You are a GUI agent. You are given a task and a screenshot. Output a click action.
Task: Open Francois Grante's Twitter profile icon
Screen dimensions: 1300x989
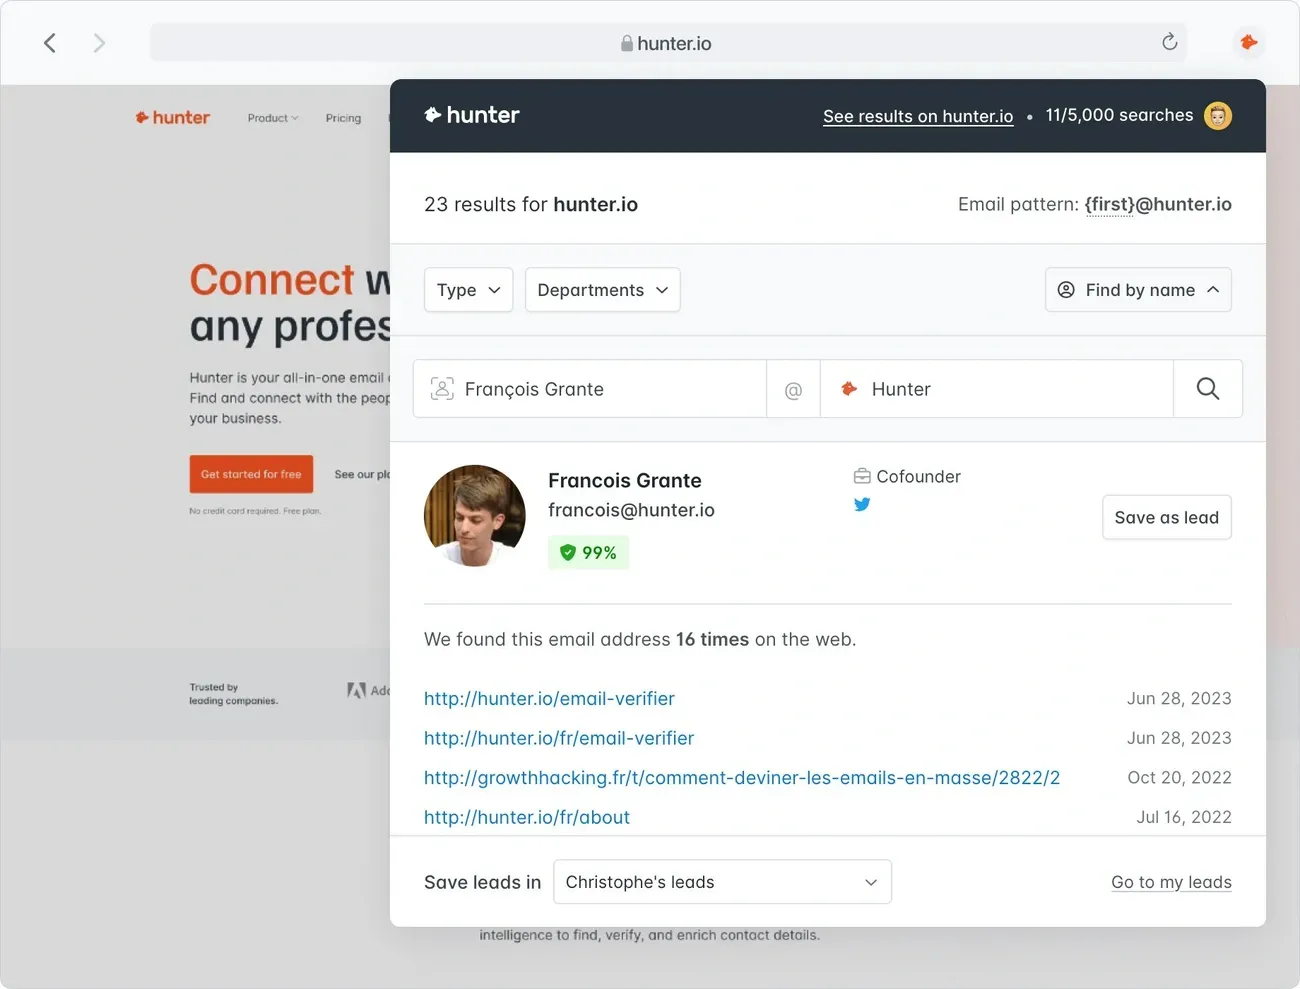tap(862, 504)
